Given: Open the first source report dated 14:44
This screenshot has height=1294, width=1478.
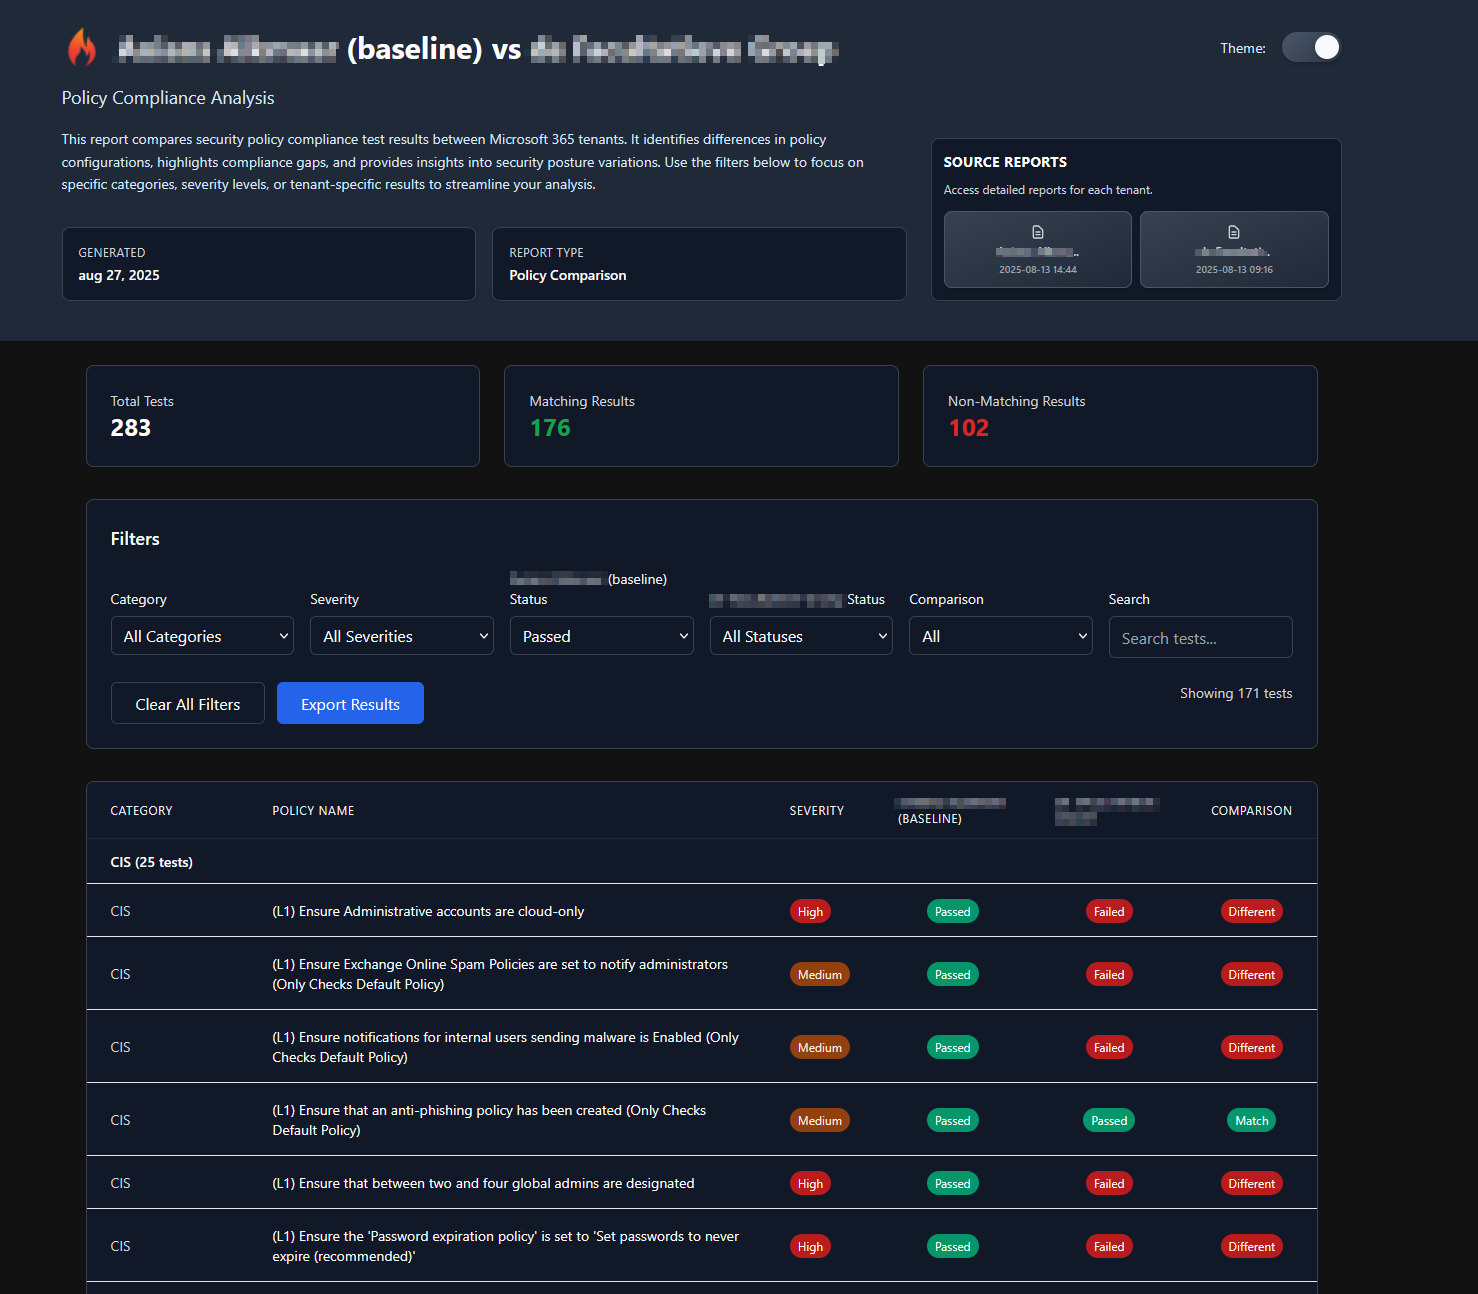Looking at the screenshot, I should [1037, 249].
